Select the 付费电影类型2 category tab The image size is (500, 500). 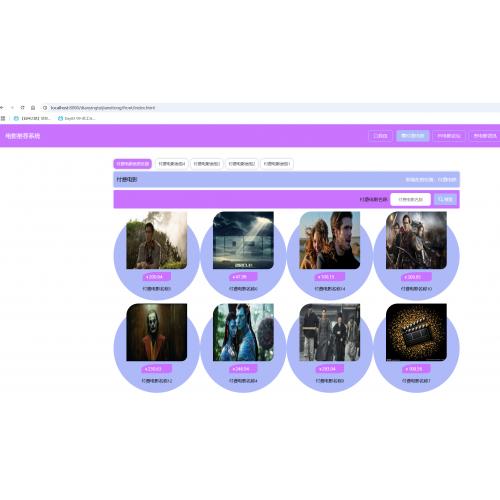point(242,164)
